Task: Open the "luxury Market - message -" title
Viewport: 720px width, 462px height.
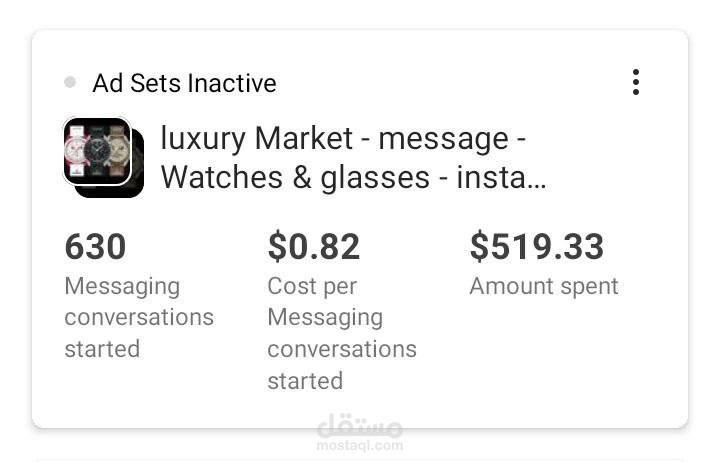Action: click(x=343, y=138)
